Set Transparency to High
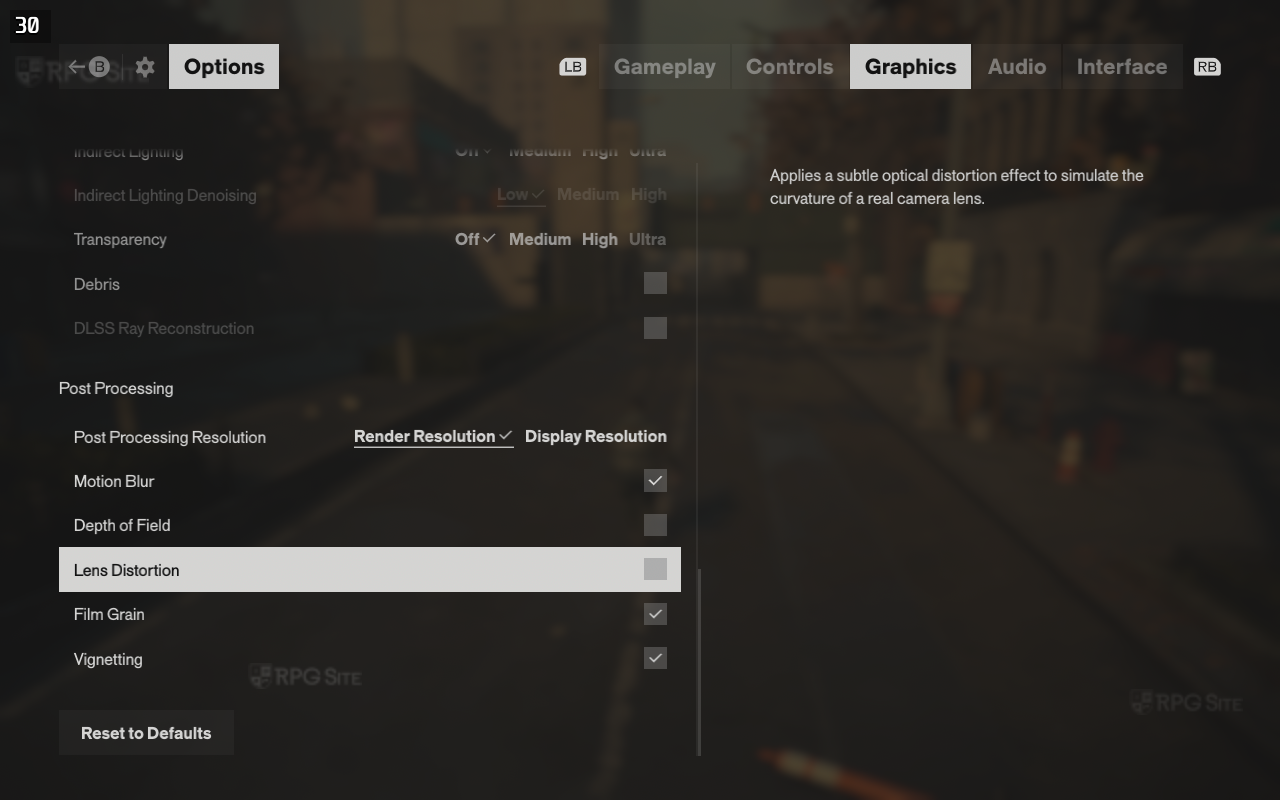The width and height of the screenshot is (1280, 800). [x=600, y=239]
